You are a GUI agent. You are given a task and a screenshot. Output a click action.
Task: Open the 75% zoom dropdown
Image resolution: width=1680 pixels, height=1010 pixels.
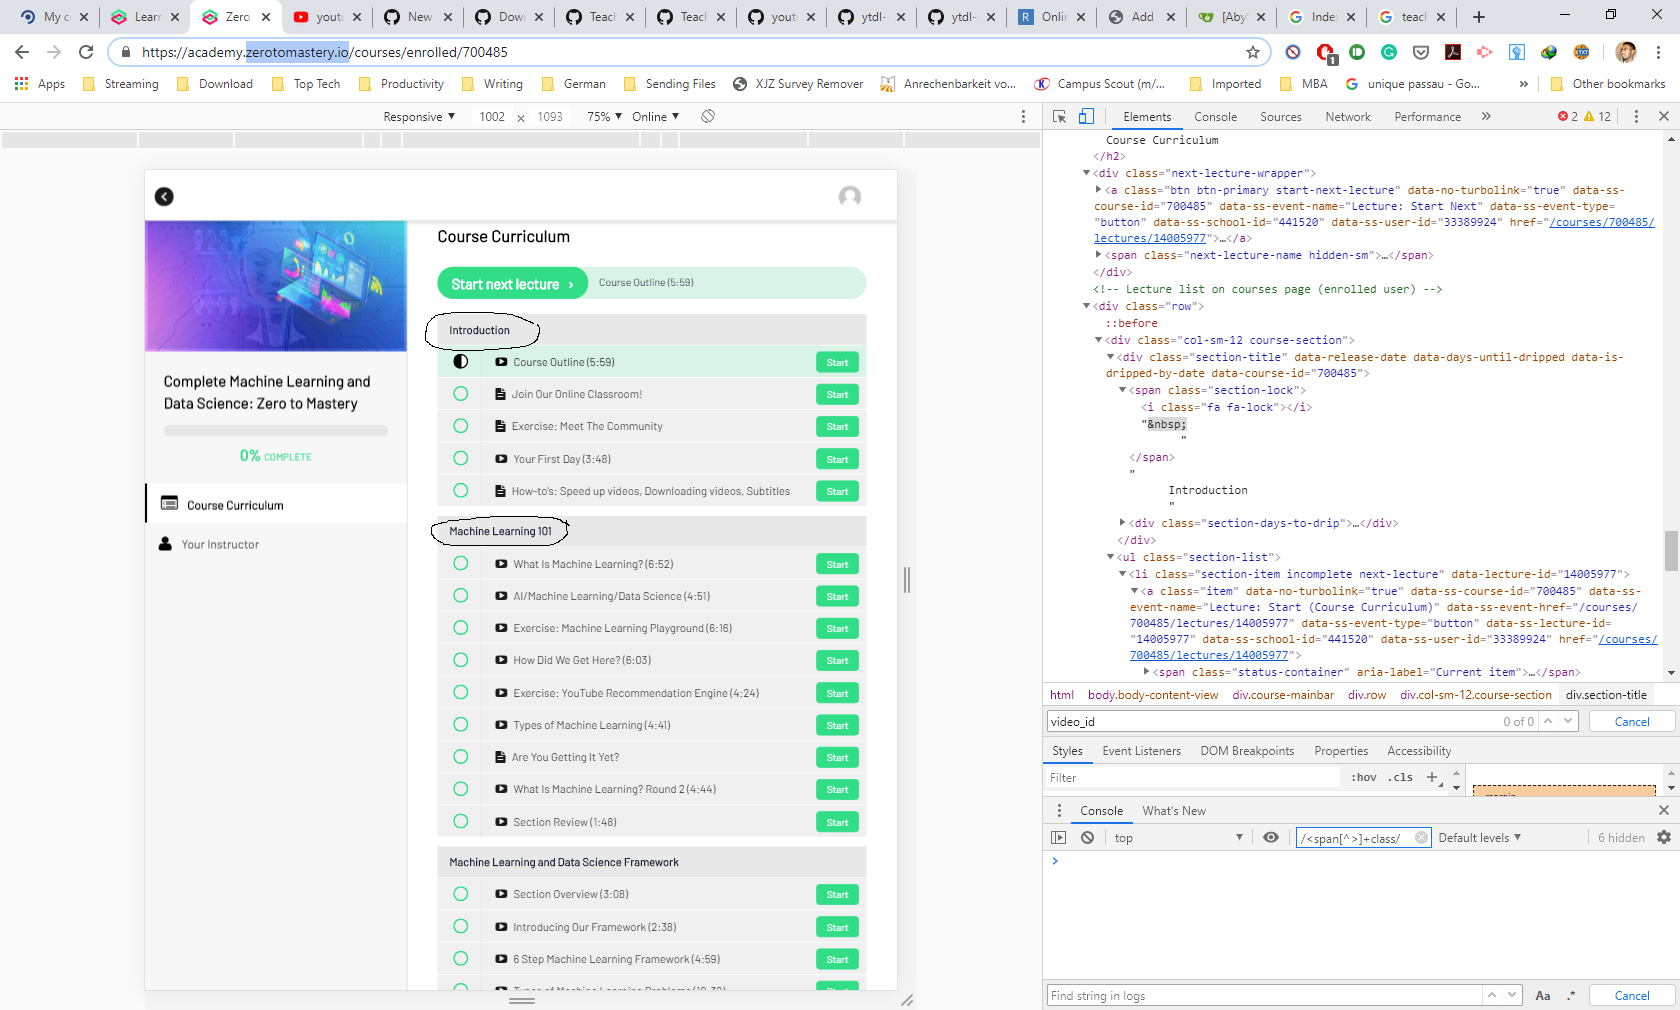[x=604, y=117]
